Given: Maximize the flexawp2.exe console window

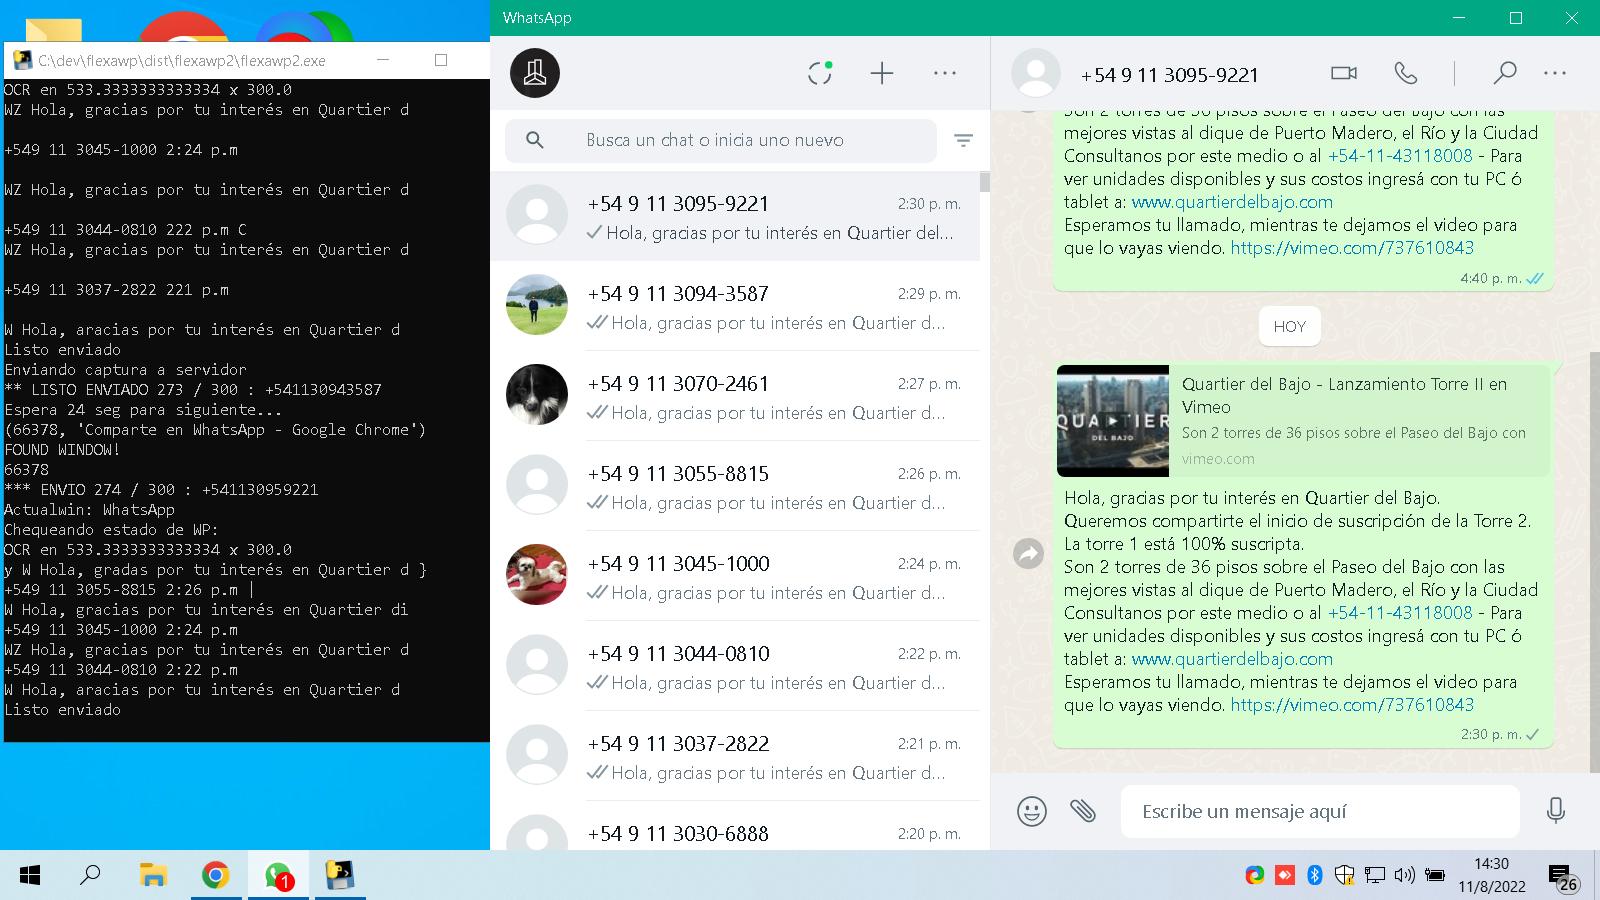Looking at the screenshot, I should coord(441,60).
